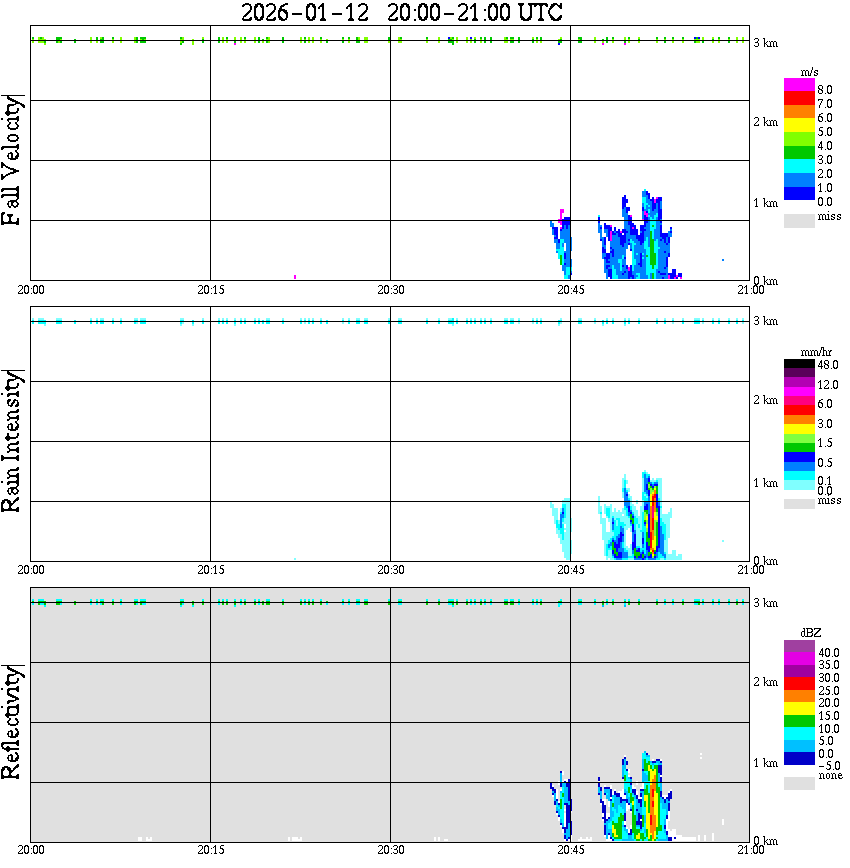
Task: Click the 40.0 value in dBZ legend
Action: 829,653
